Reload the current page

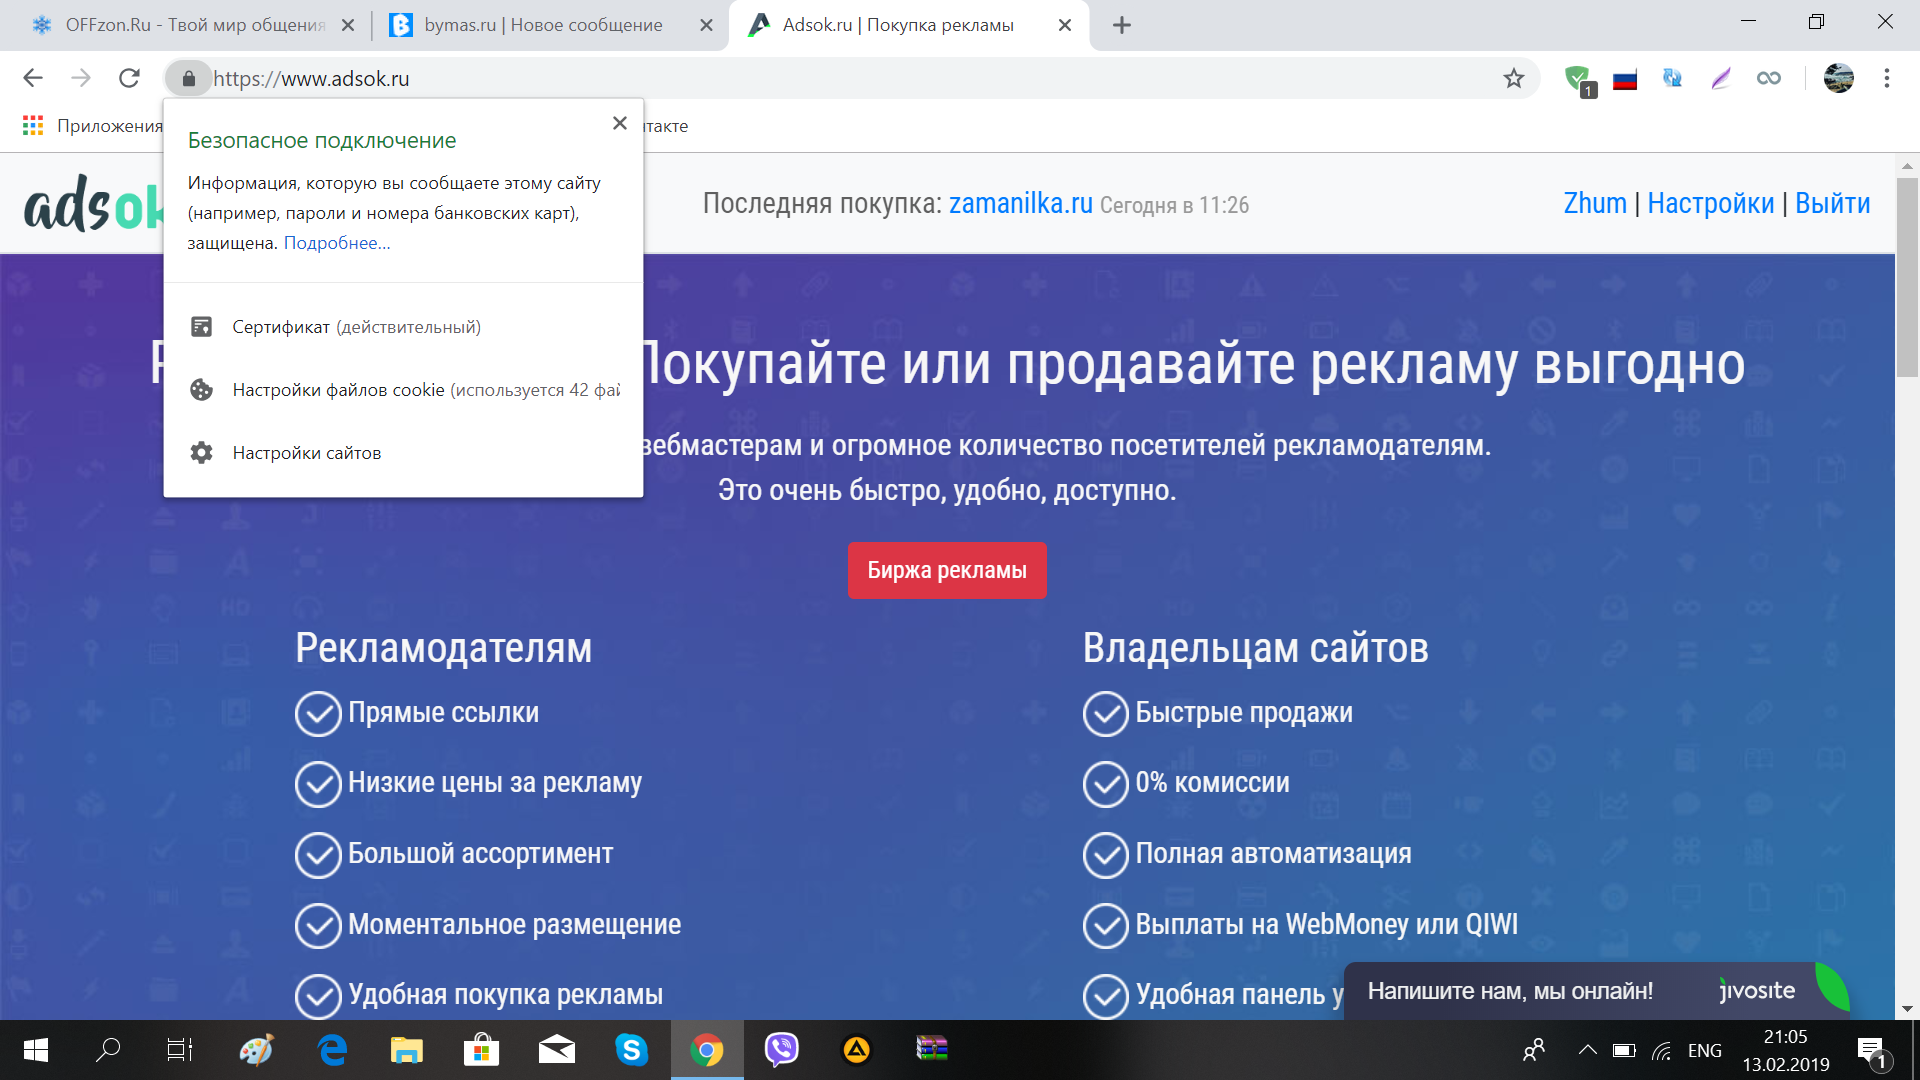tap(129, 78)
